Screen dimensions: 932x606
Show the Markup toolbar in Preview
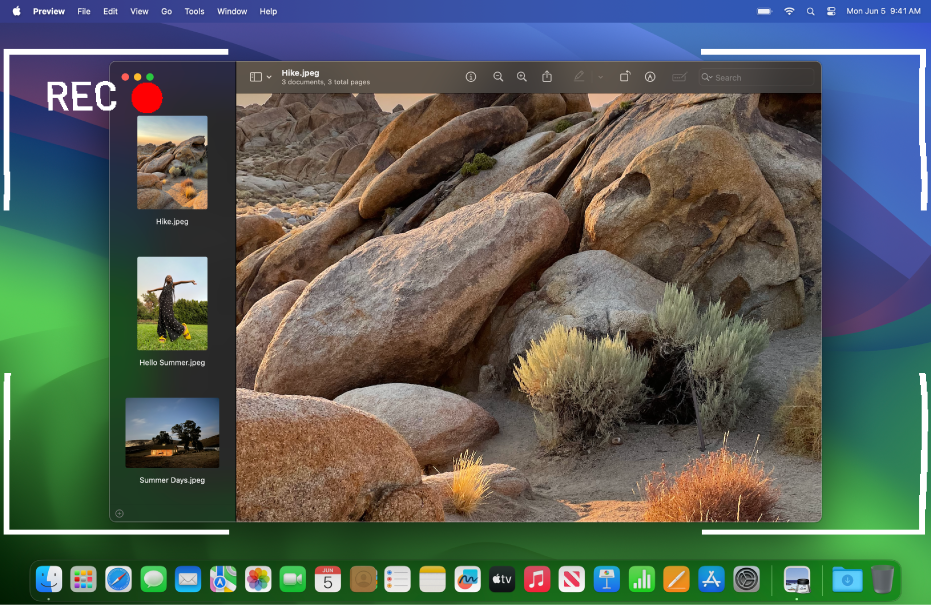click(649, 77)
